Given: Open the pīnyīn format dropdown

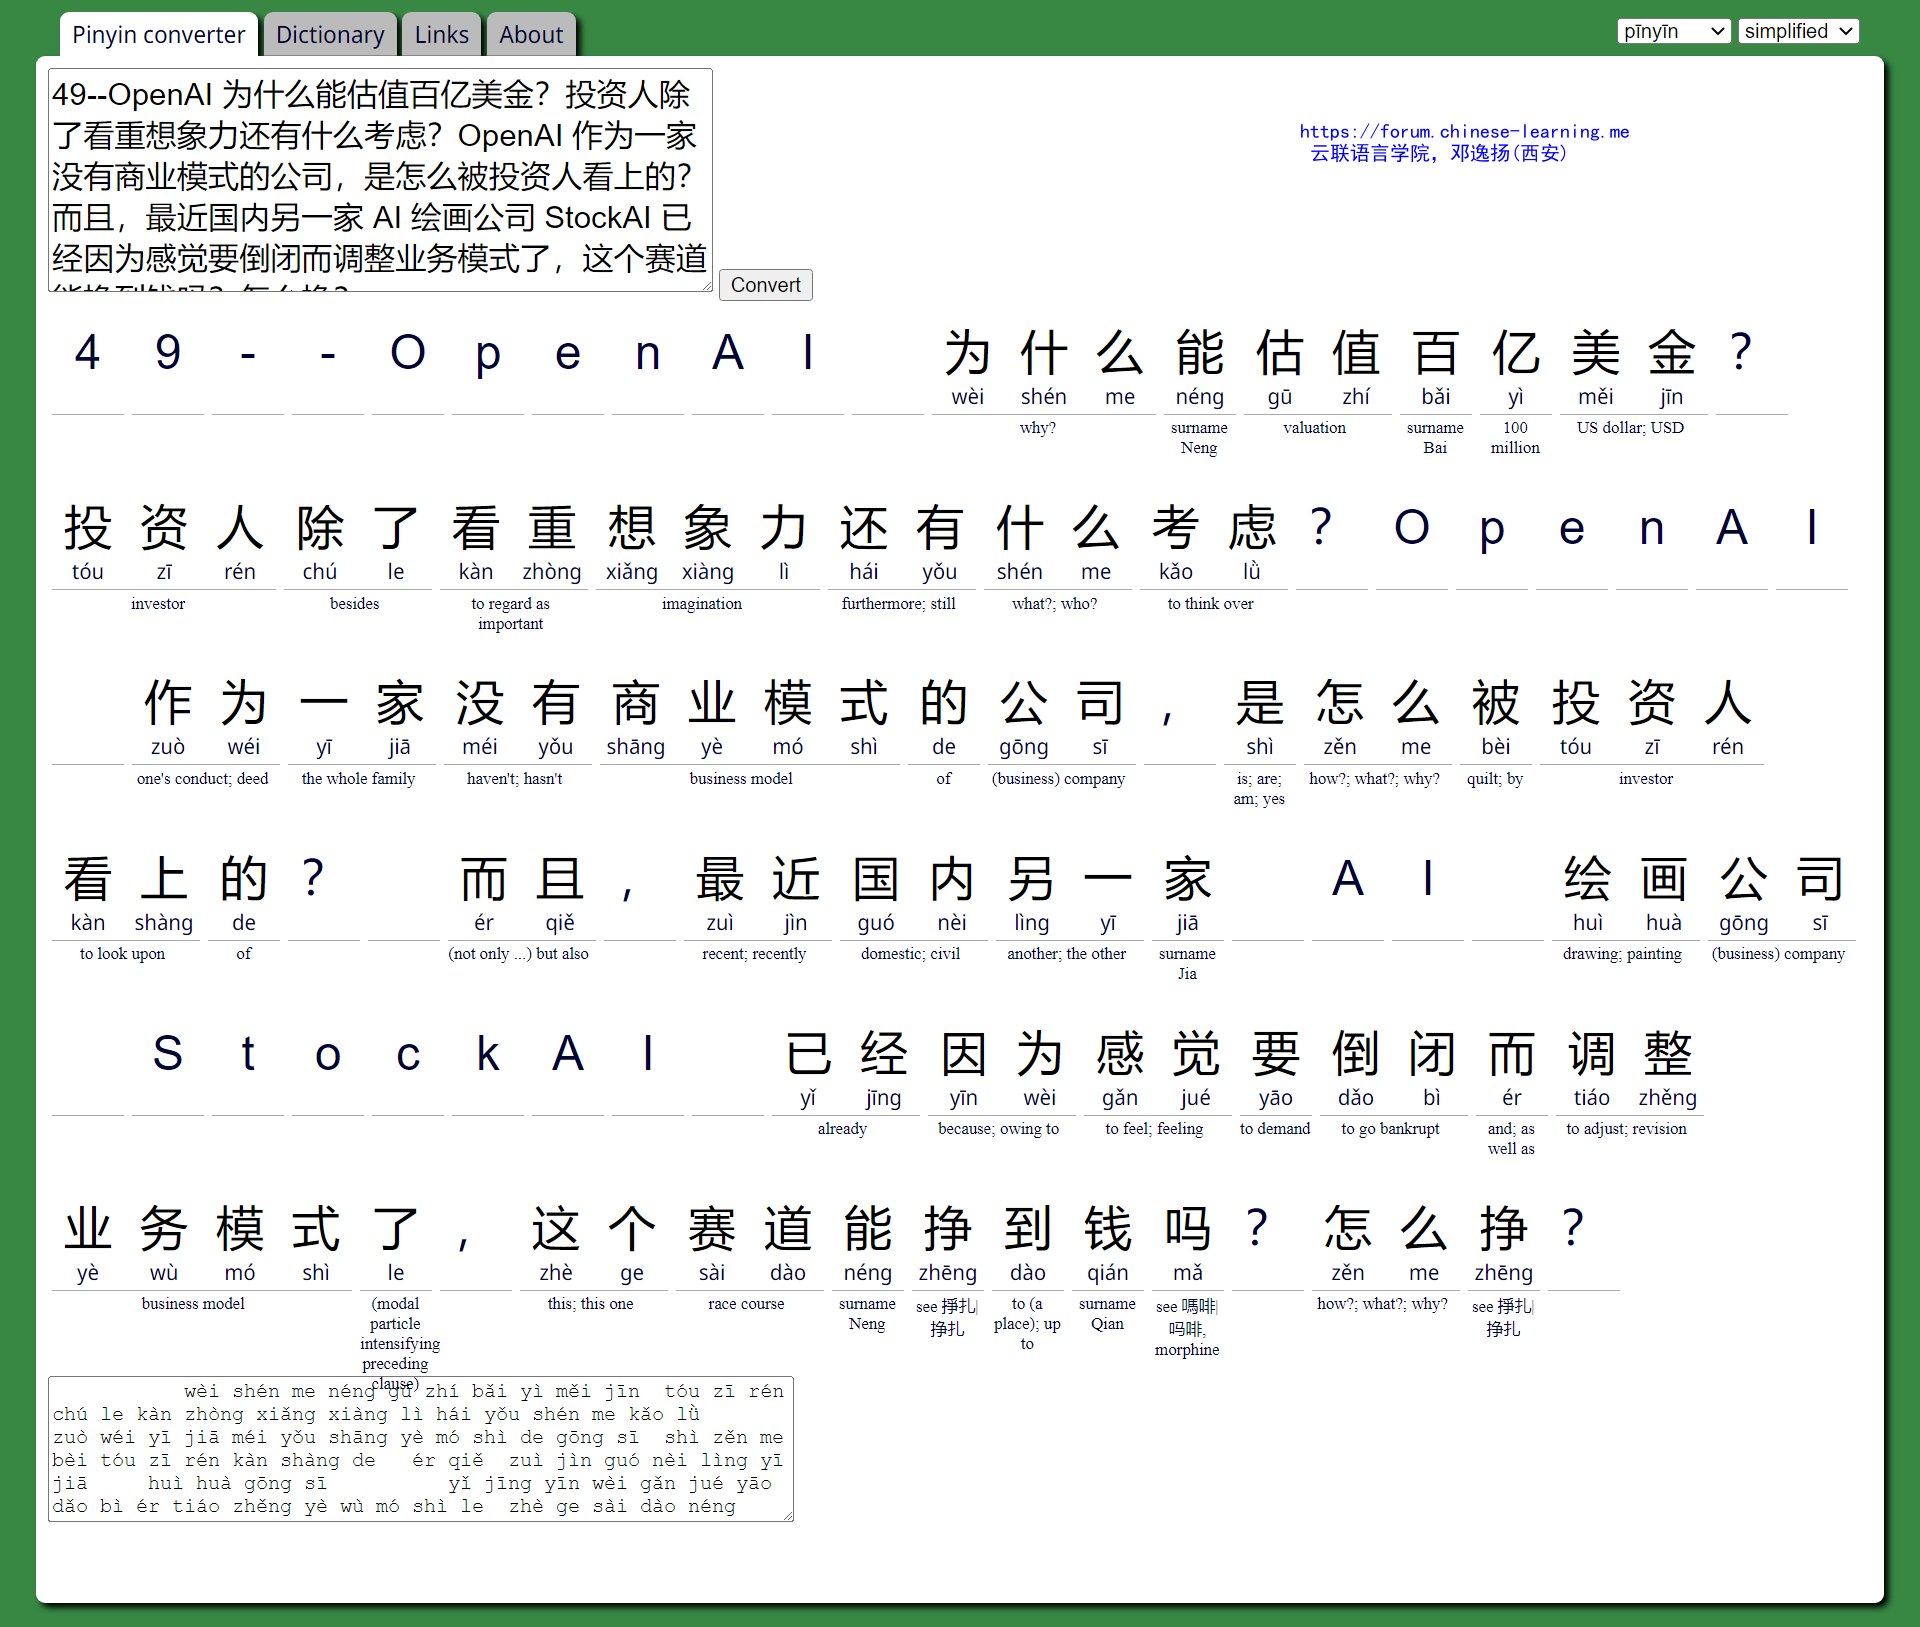Looking at the screenshot, I should click(1673, 31).
